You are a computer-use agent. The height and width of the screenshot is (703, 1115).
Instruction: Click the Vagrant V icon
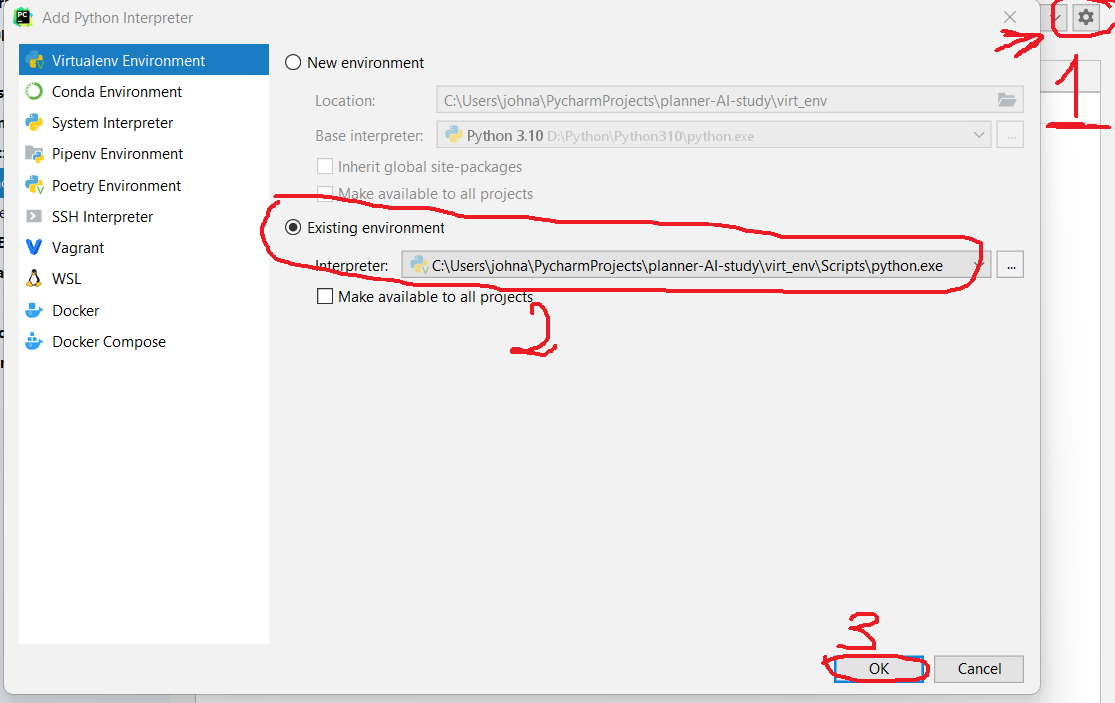coord(34,247)
